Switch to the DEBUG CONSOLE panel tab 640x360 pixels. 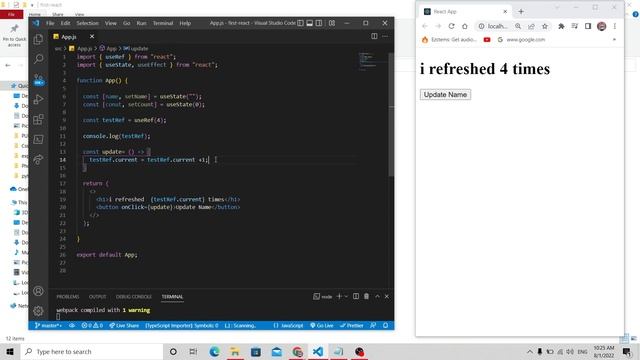[x=133, y=297]
